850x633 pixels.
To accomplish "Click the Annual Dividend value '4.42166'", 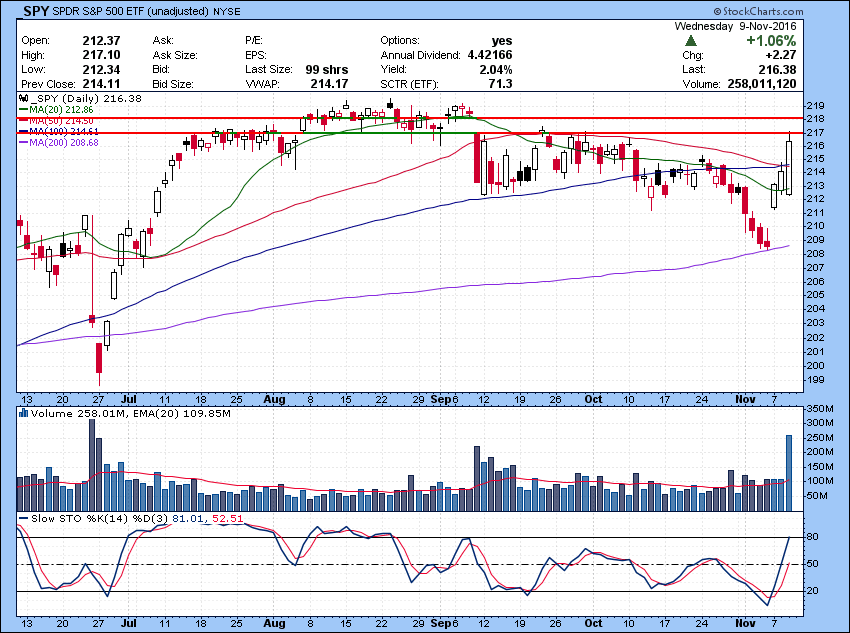I will tap(490, 55).
